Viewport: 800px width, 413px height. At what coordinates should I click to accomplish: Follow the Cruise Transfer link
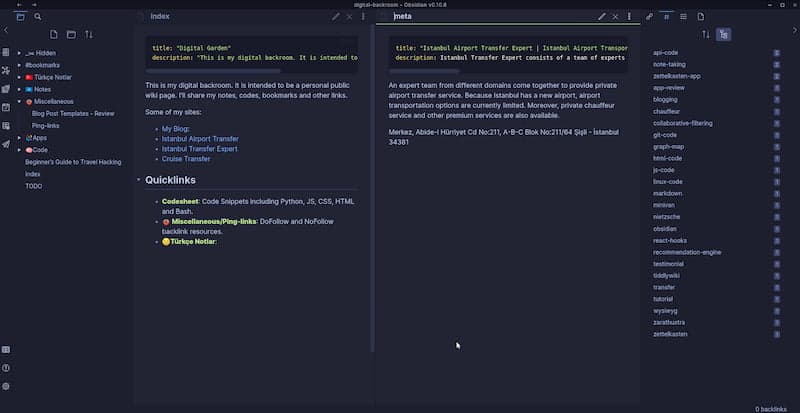(186, 159)
